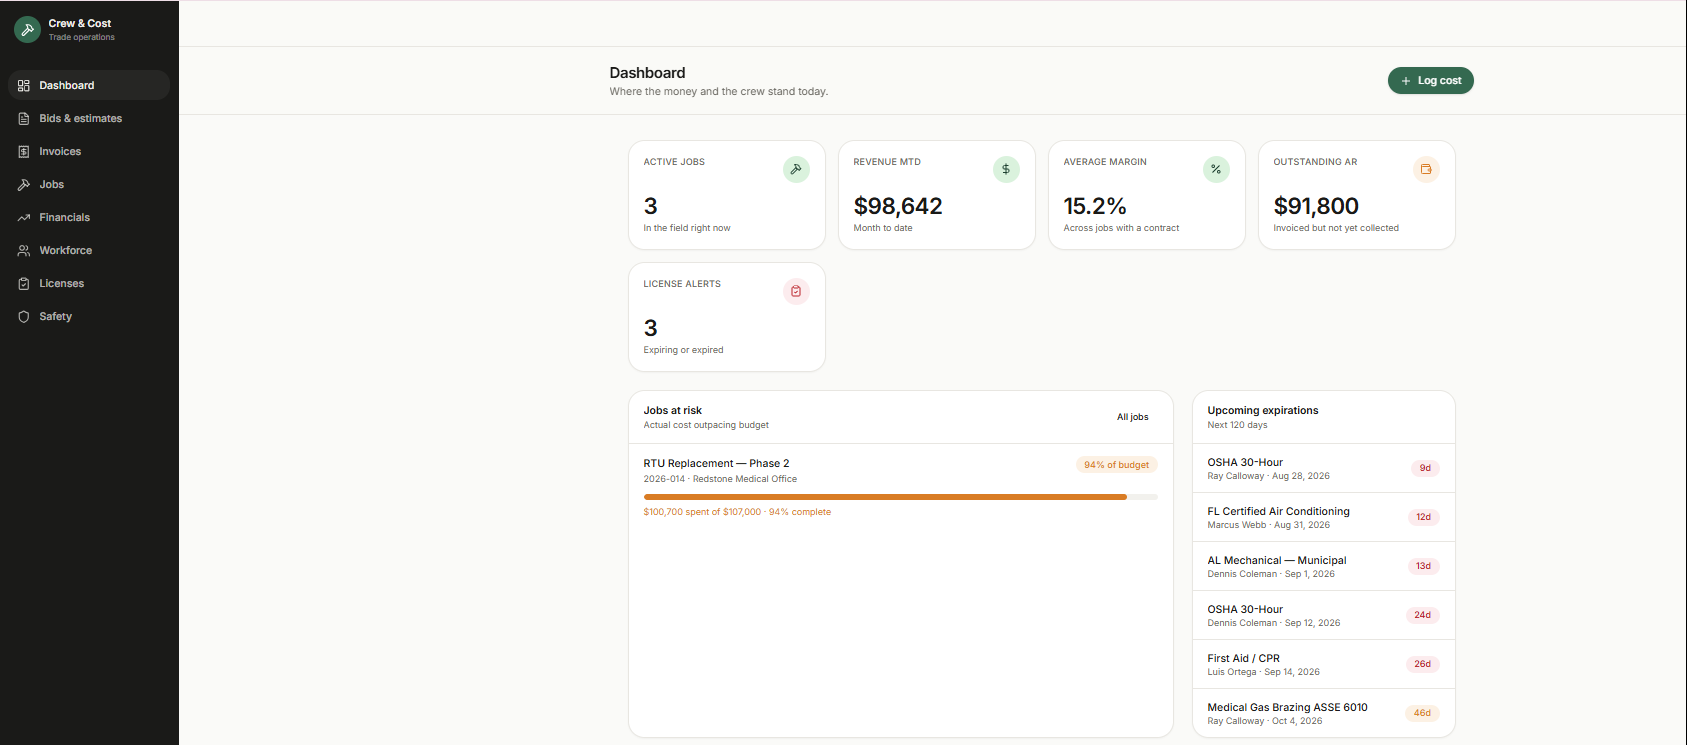
Task: Click the Marcus Webb · Aug 31, 2026 text
Action: (1269, 525)
